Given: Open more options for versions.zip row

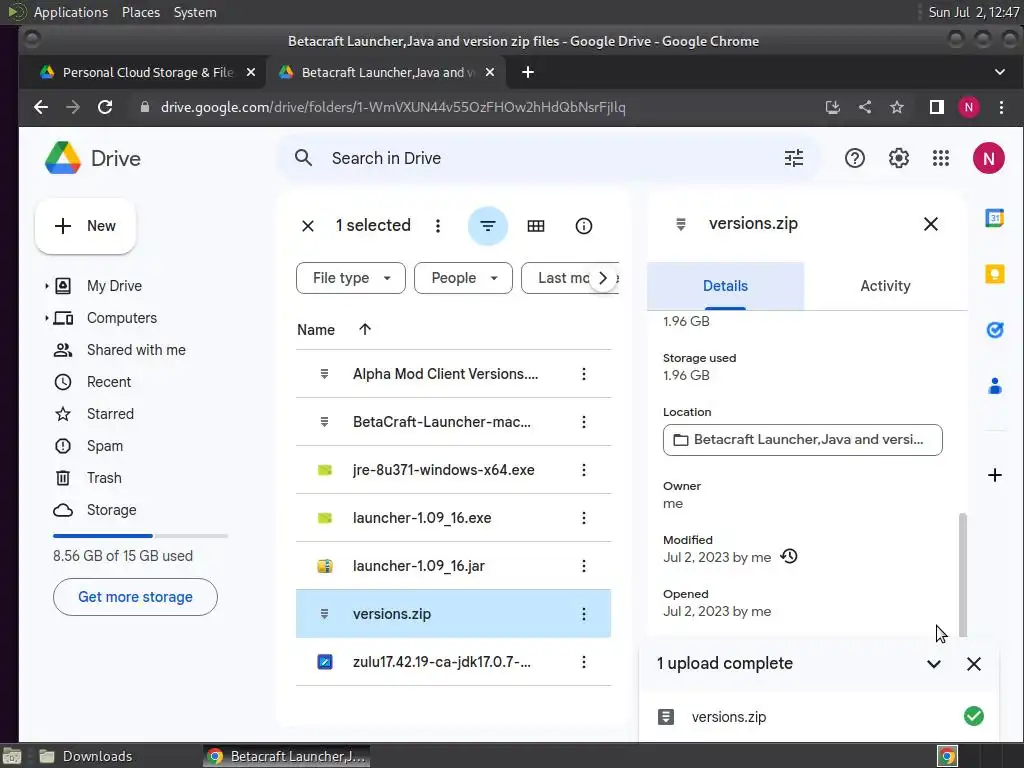Looking at the screenshot, I should point(584,614).
